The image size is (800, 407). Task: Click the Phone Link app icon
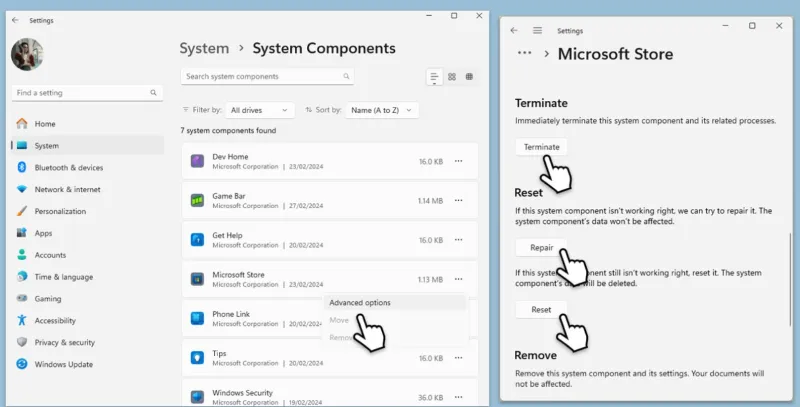click(197, 318)
